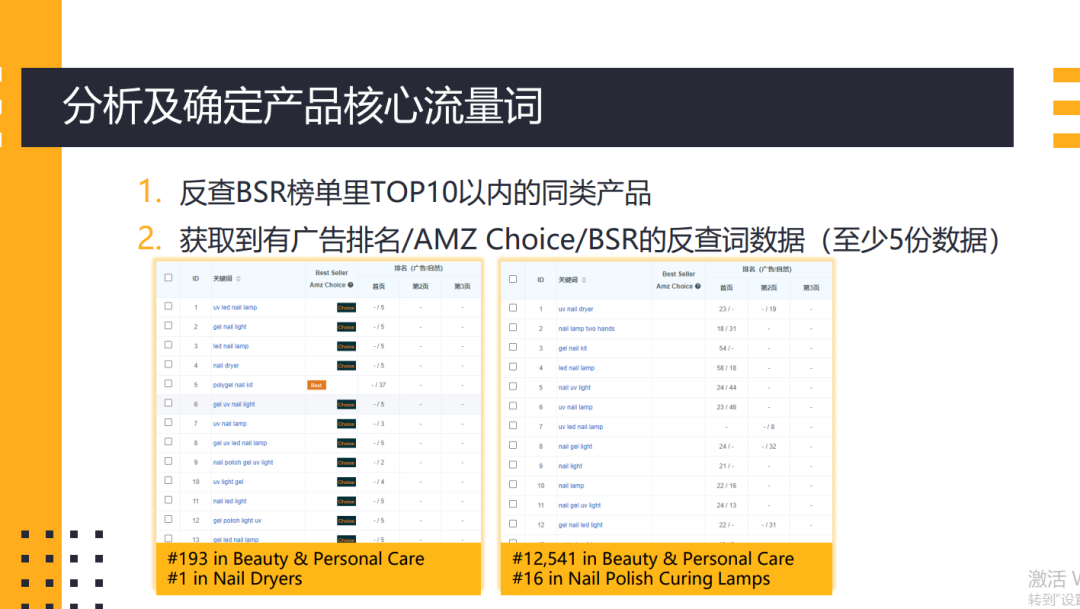Click the sort arrows on right table 关键词 column

pos(585,281)
